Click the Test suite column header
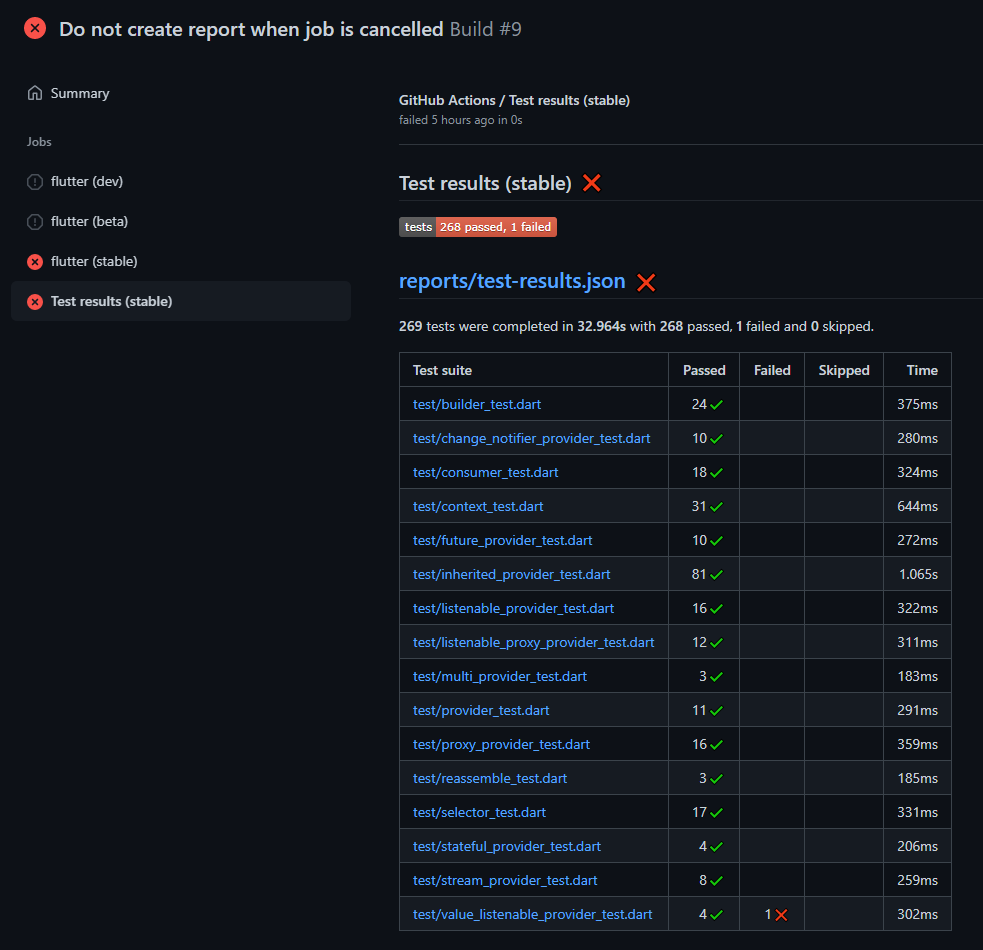This screenshot has width=983, height=950. [x=442, y=370]
